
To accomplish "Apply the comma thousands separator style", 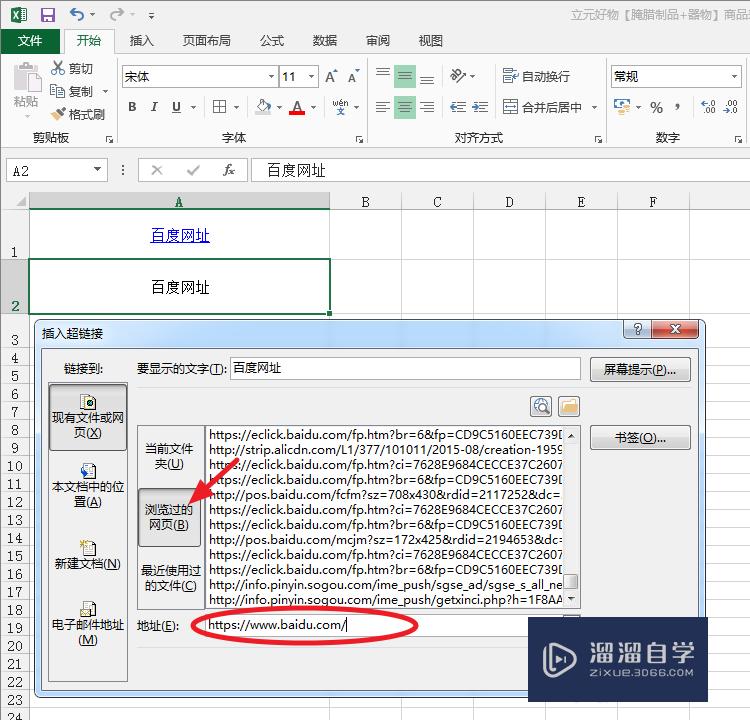I will [678, 107].
